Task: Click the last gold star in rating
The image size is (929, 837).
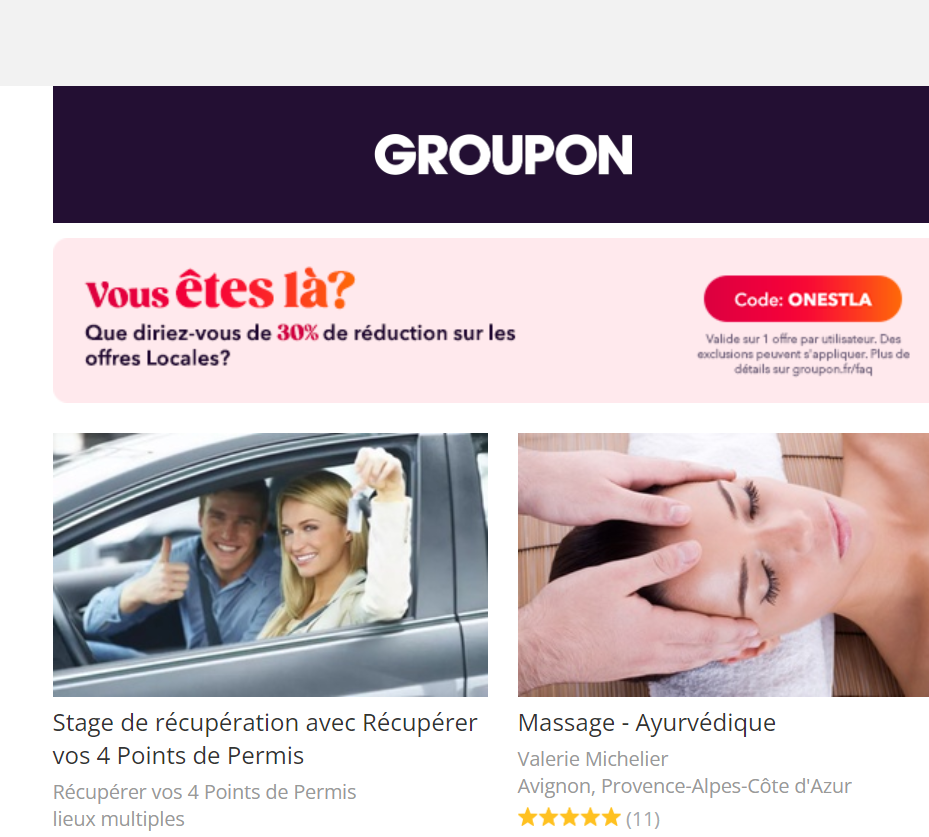Action: click(611, 818)
